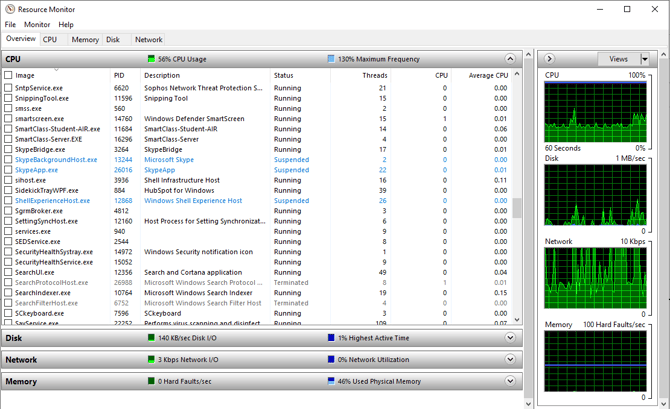Collapse the graph pane with arrow button
Viewport: 670px width, 409px height.
(x=550, y=59)
